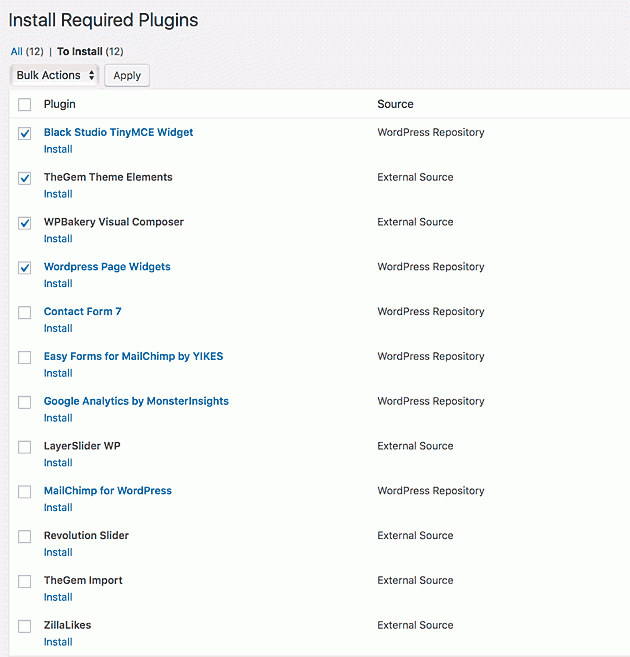Viewport: 630px width, 657px height.
Task: Uncheck TheGem Theme Elements checkbox
Action: [x=25, y=178]
